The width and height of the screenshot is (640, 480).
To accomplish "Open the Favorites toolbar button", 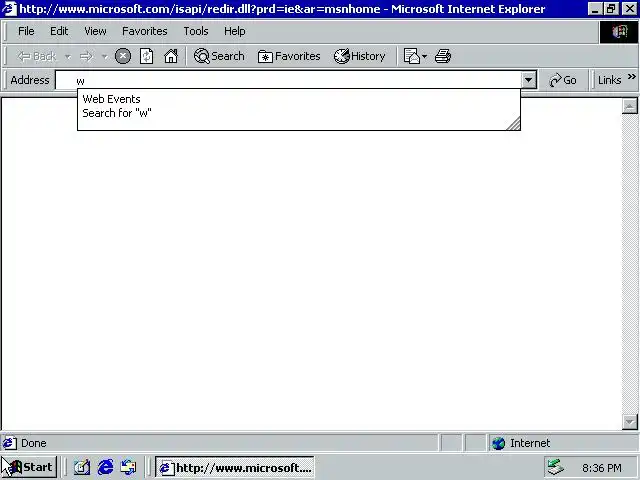I will [289, 56].
